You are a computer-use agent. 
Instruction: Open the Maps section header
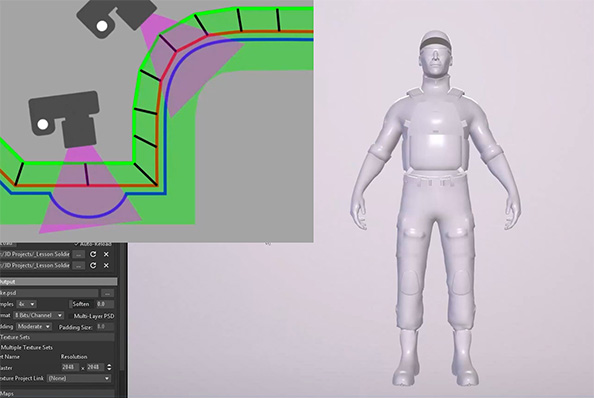click(57, 394)
